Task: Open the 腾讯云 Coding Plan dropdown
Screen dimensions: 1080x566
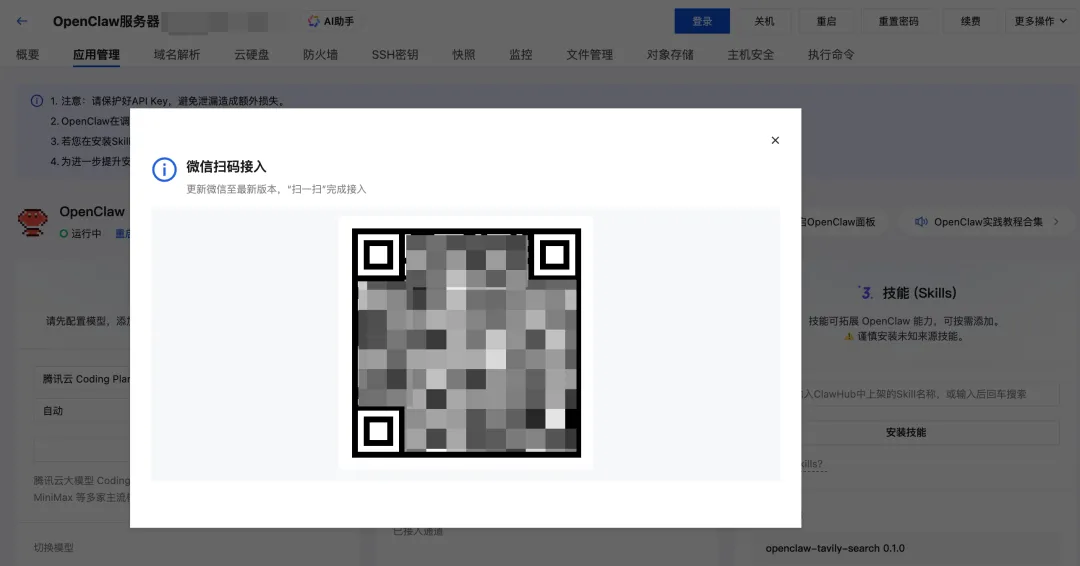Action: 83,379
